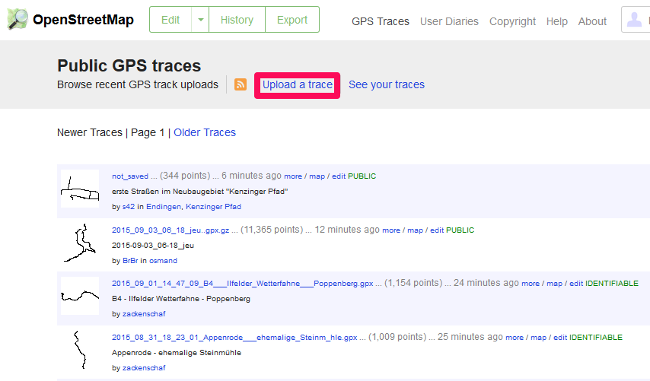Click the Export button
The width and height of the screenshot is (650, 381).
[292, 19]
